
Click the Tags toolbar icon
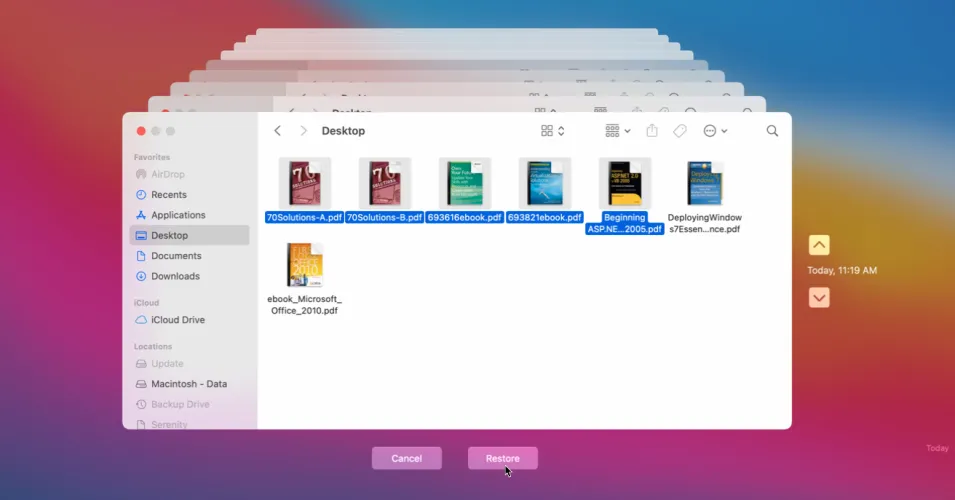[679, 131]
